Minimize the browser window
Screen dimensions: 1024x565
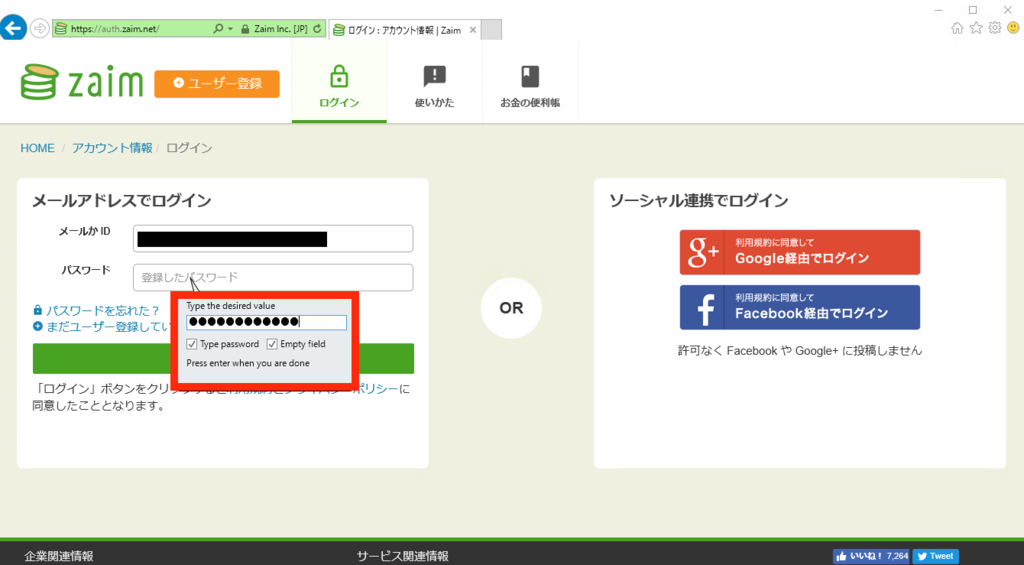[x=938, y=10]
